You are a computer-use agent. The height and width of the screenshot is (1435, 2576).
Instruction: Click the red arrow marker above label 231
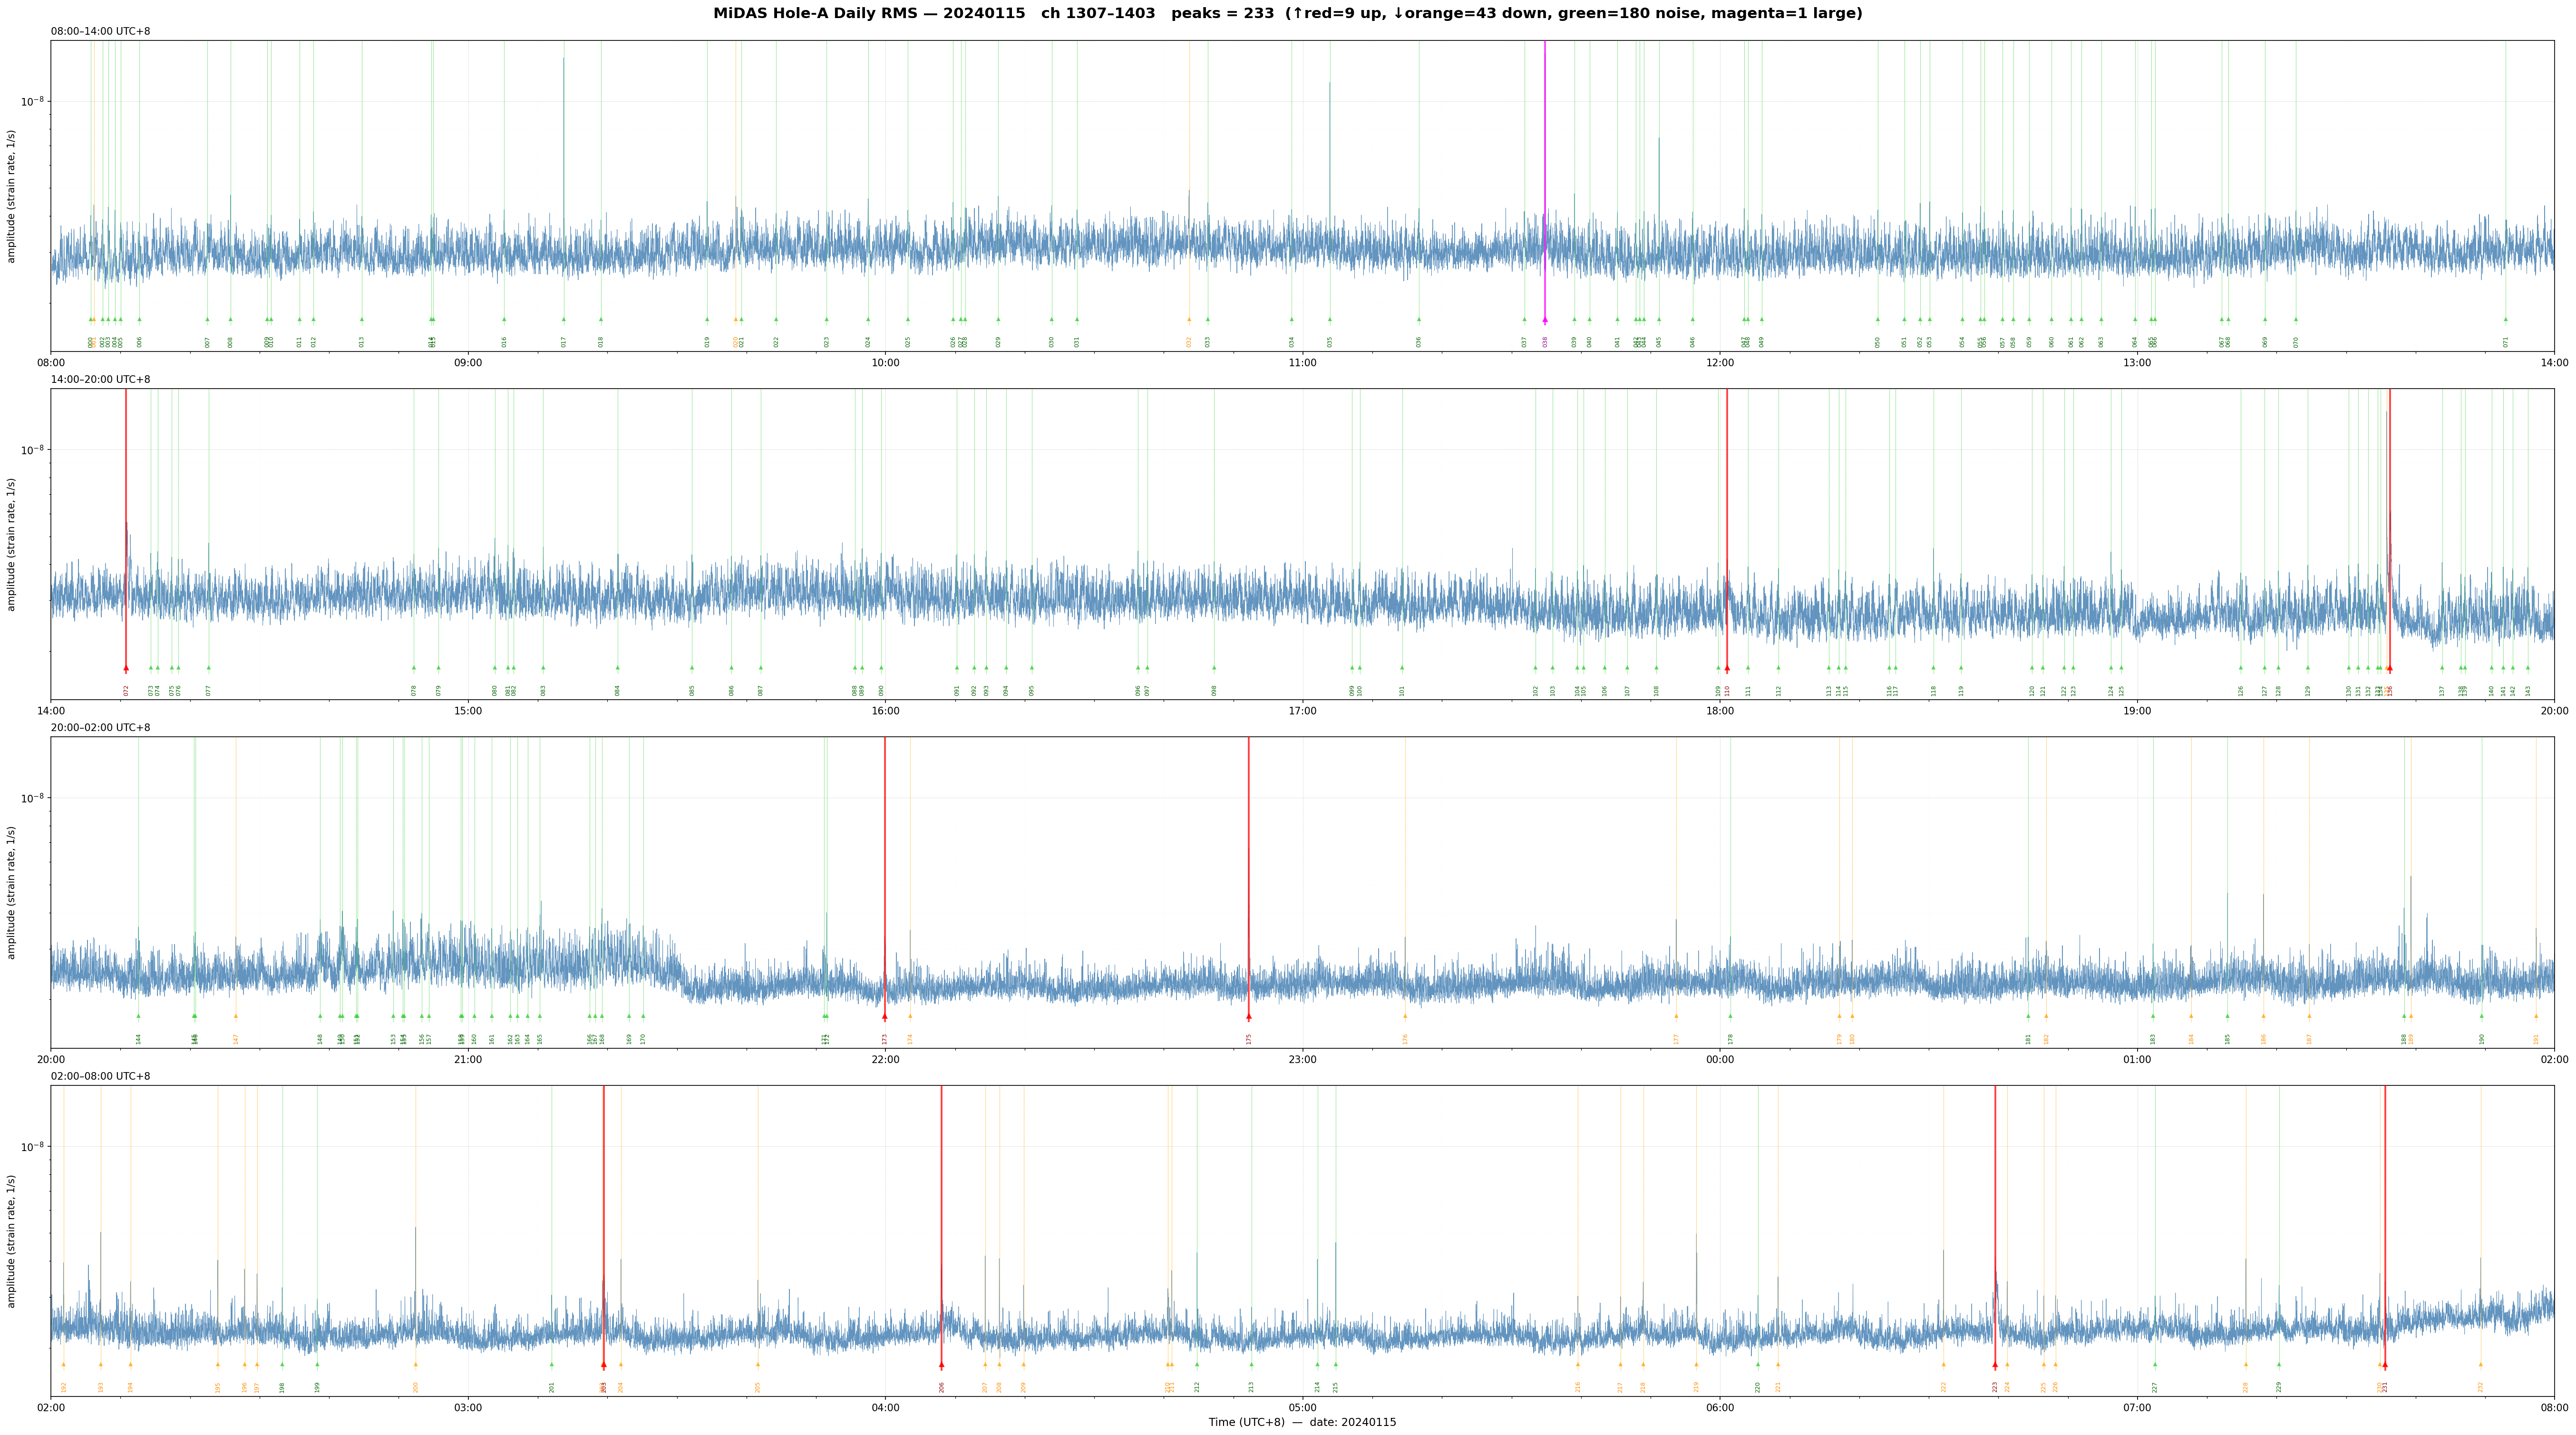tap(2385, 1364)
